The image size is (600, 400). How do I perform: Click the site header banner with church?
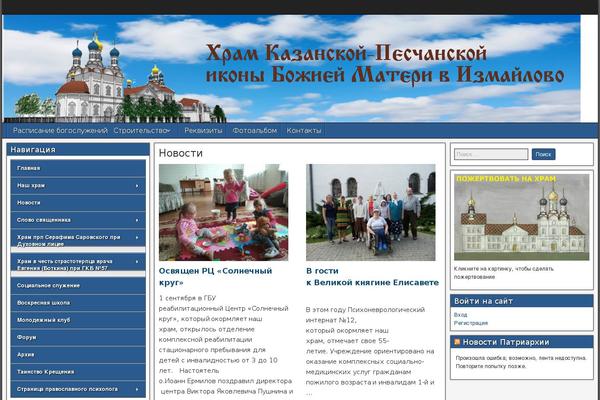[x=292, y=69]
